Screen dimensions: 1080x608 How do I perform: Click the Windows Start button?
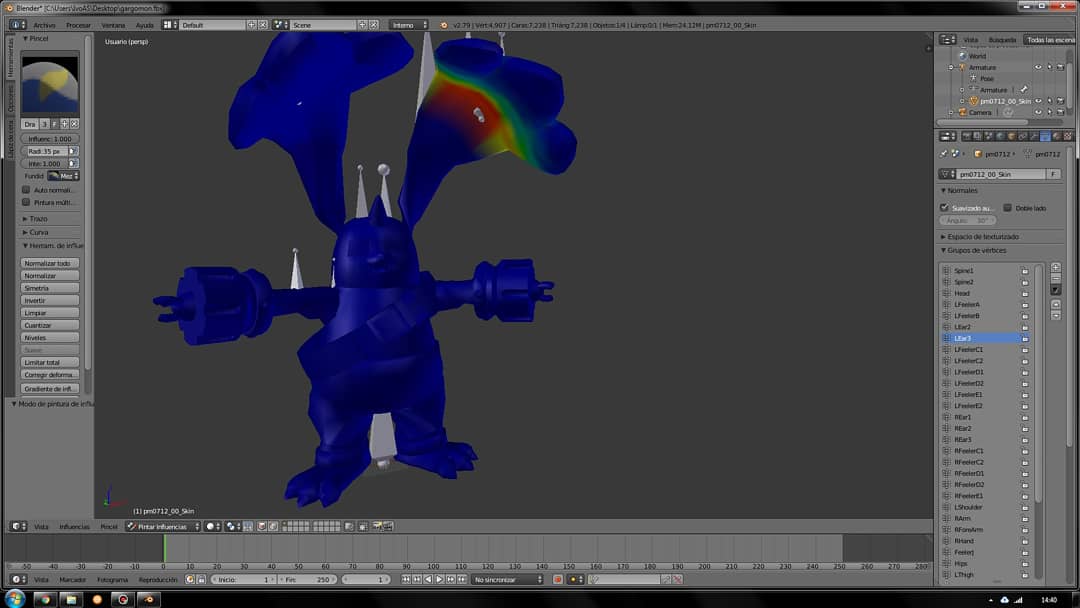[14, 598]
